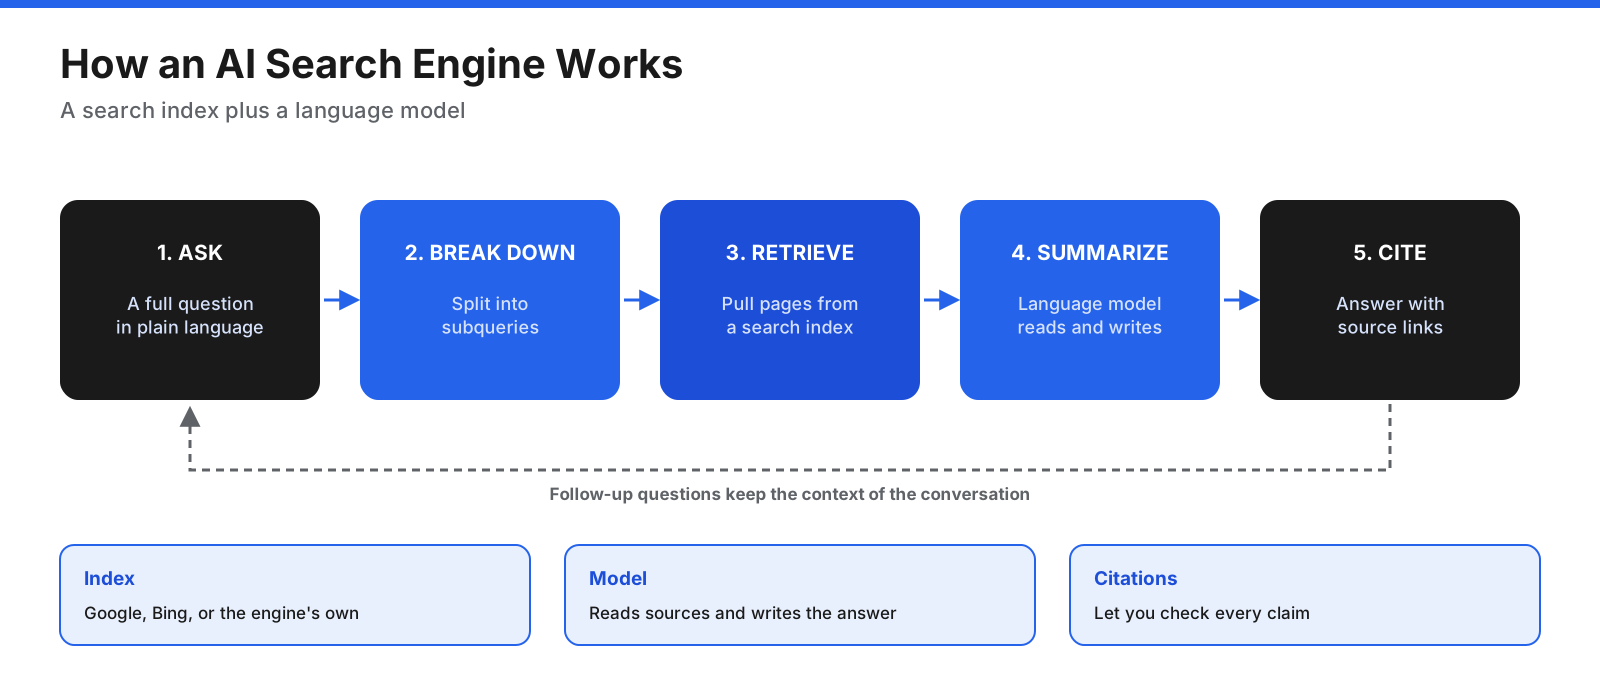1600x700 pixels.
Task: Click the text "Split into subqueries"
Action: tap(490, 316)
